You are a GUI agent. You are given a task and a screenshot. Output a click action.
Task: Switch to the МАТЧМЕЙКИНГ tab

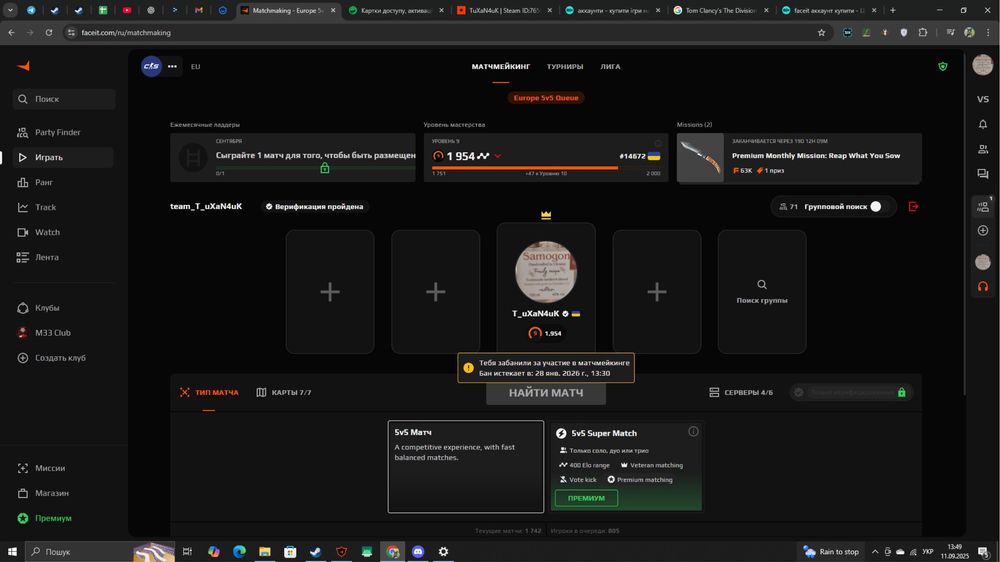coord(501,66)
